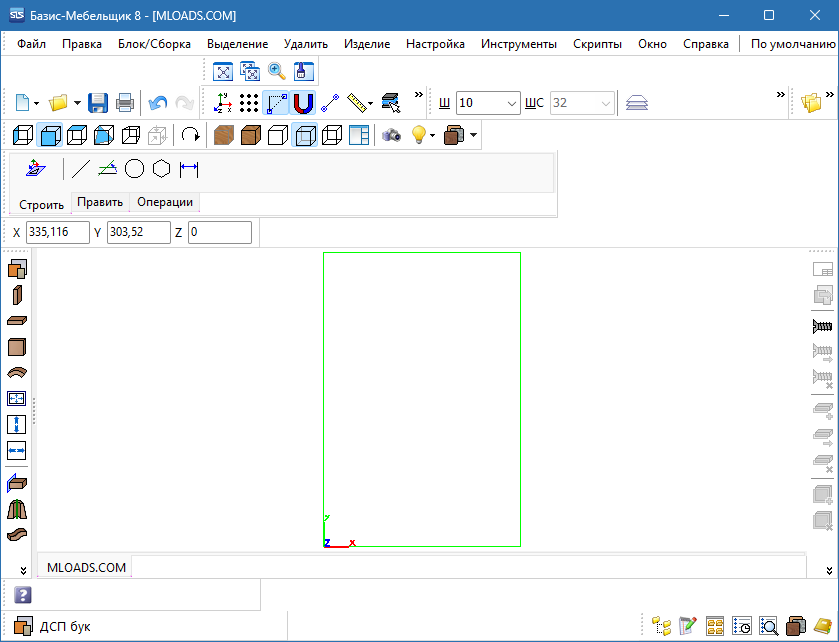The height and width of the screenshot is (642, 839).
Task: Toggle the dotted grid display
Action: [249, 103]
